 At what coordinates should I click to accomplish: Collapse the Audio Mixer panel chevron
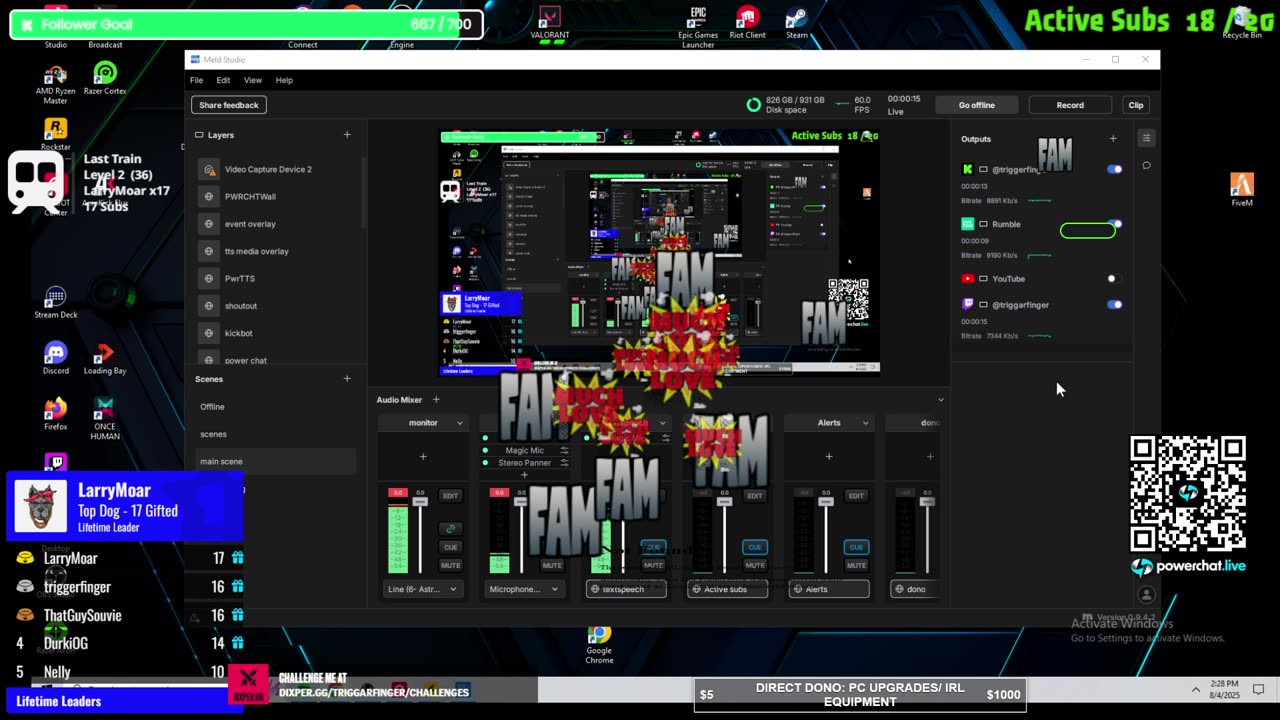940,400
